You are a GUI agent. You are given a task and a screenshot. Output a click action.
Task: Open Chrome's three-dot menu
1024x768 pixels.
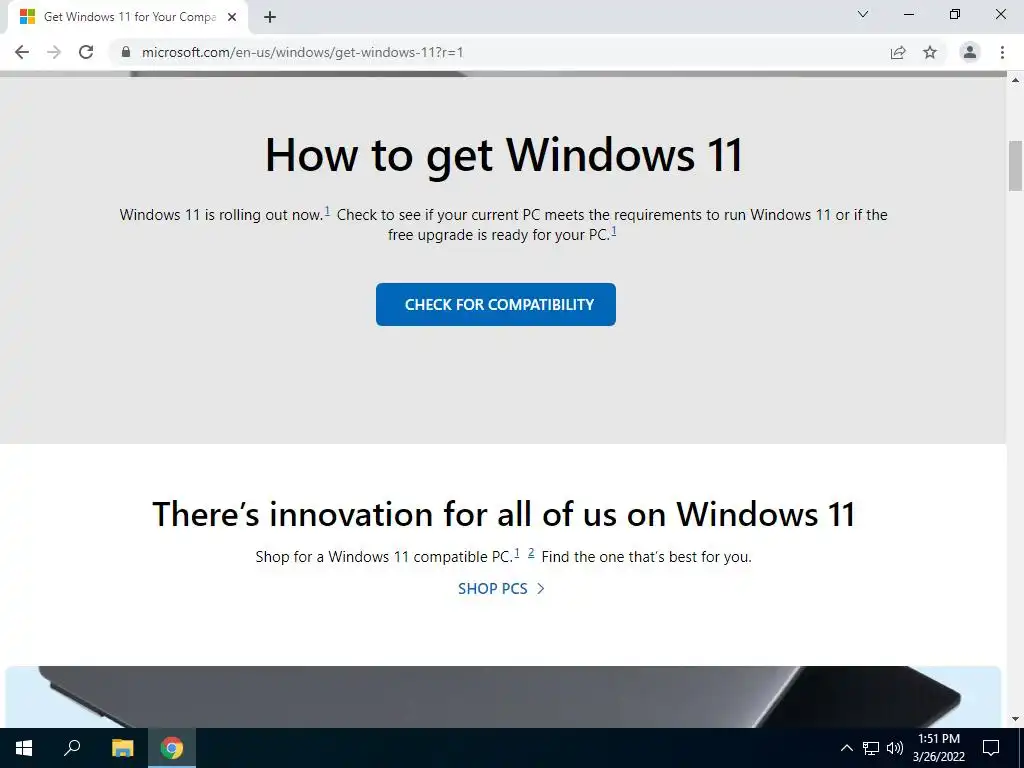click(x=1002, y=52)
